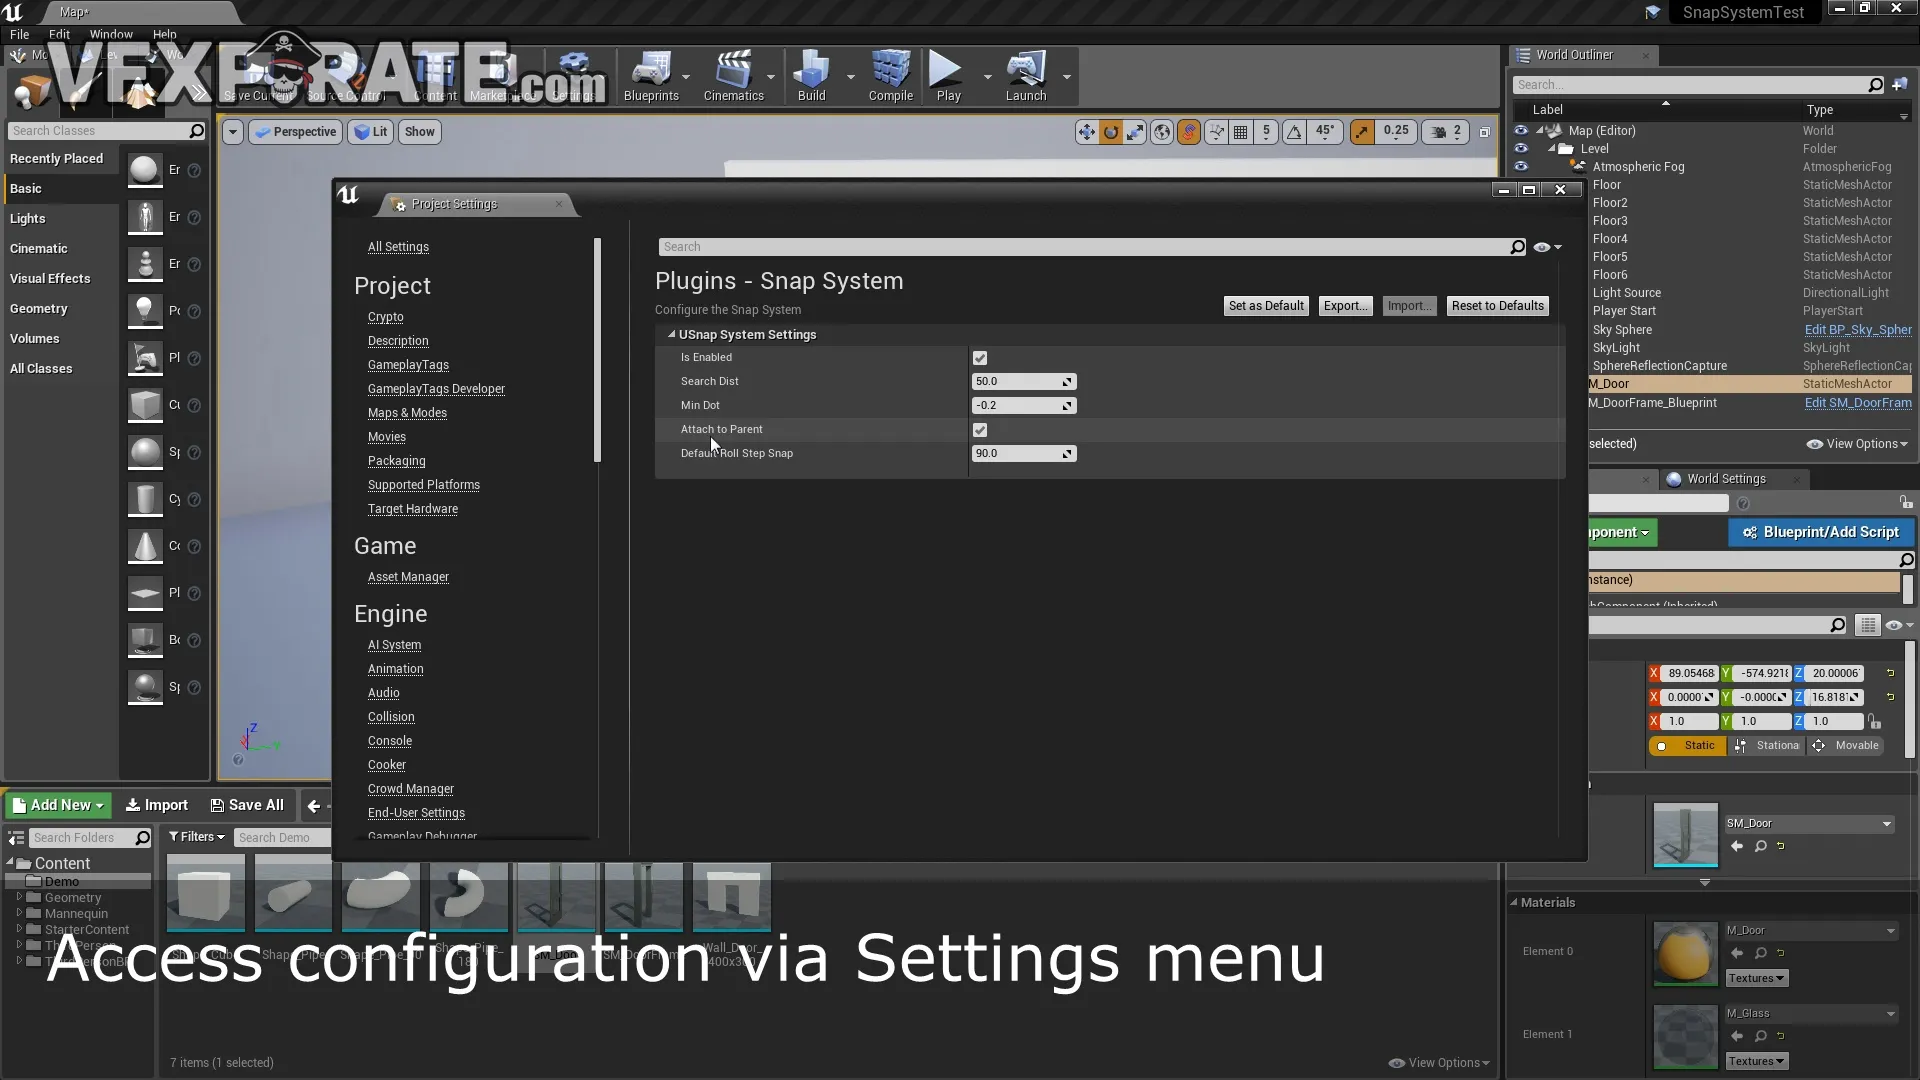Toggle visibility of Map (Editor) row

(1521, 131)
